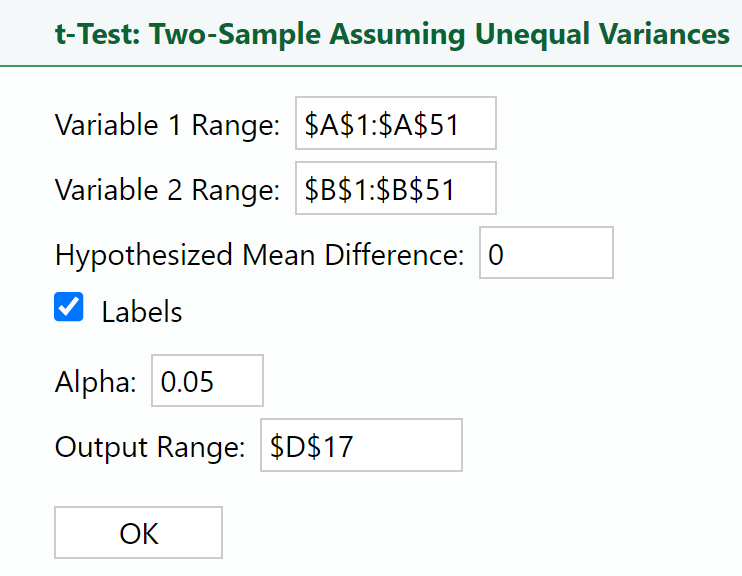
Task: Click the "Alpha:" label text
Action: click(x=95, y=382)
